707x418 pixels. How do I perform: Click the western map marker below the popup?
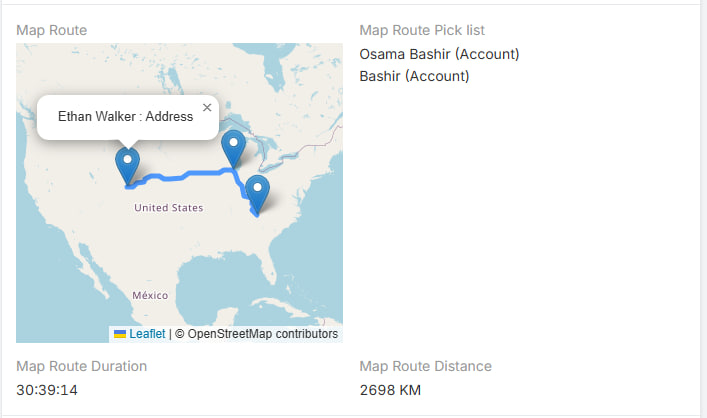127,164
